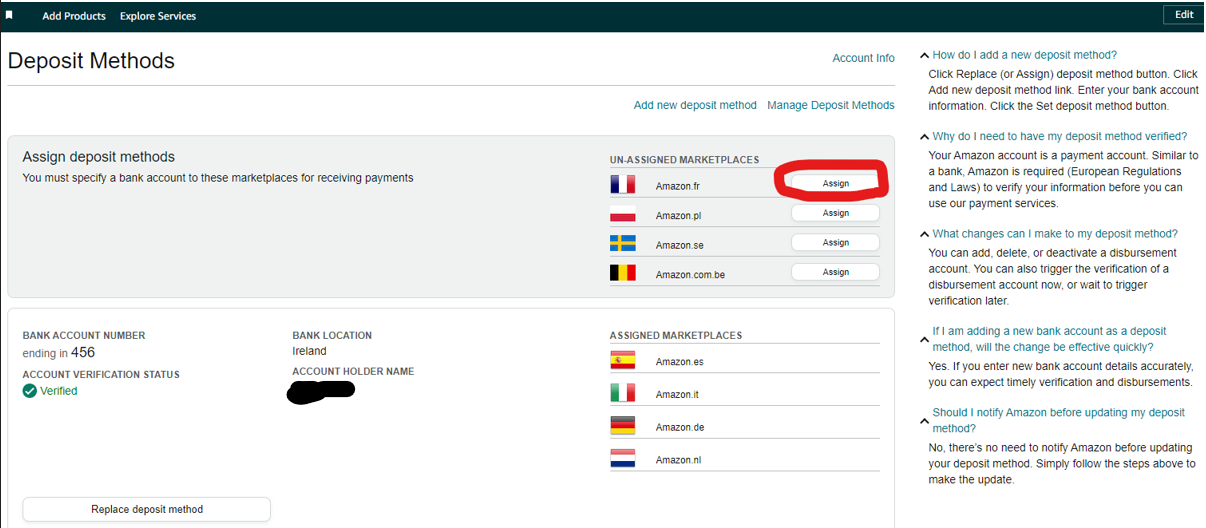Click the 'Assign deposit methods' heading
The height and width of the screenshot is (528, 1206).
pyautogui.click(x=99, y=157)
